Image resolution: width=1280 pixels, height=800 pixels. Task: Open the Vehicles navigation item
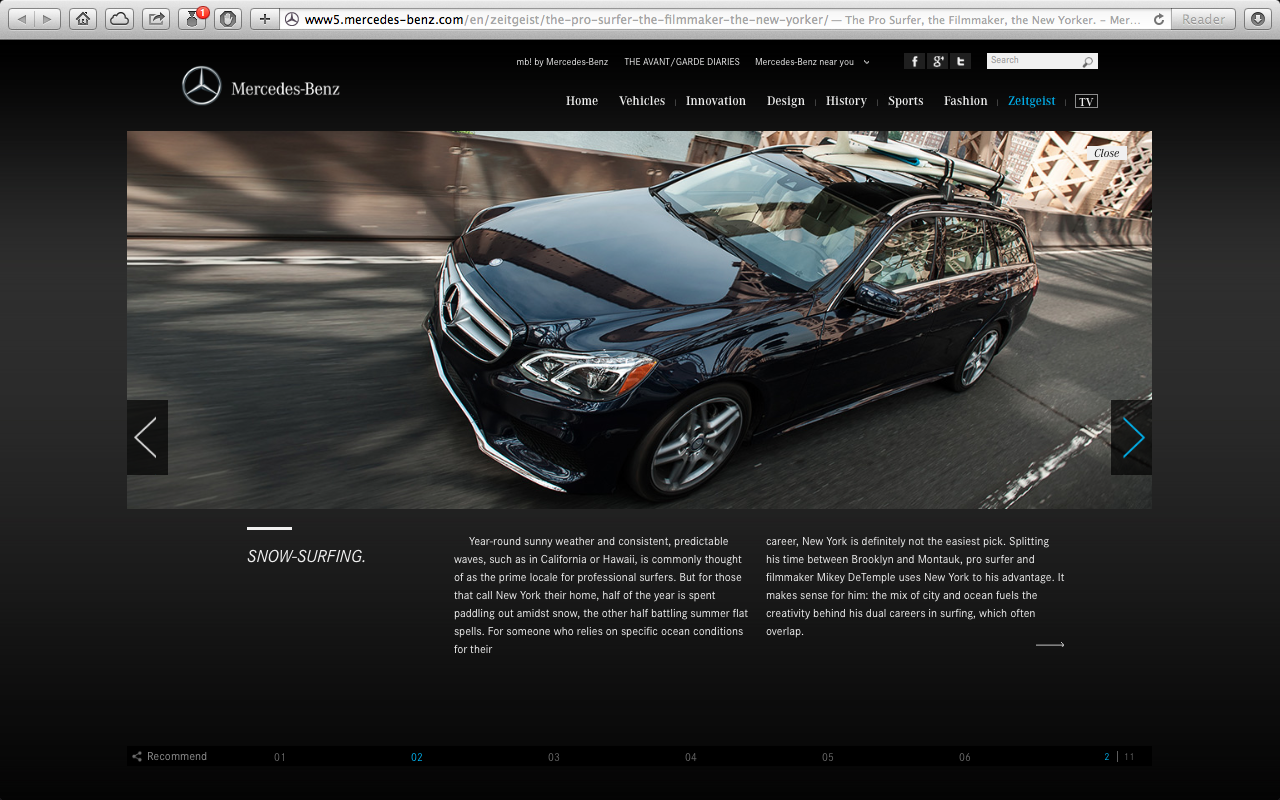[642, 101]
